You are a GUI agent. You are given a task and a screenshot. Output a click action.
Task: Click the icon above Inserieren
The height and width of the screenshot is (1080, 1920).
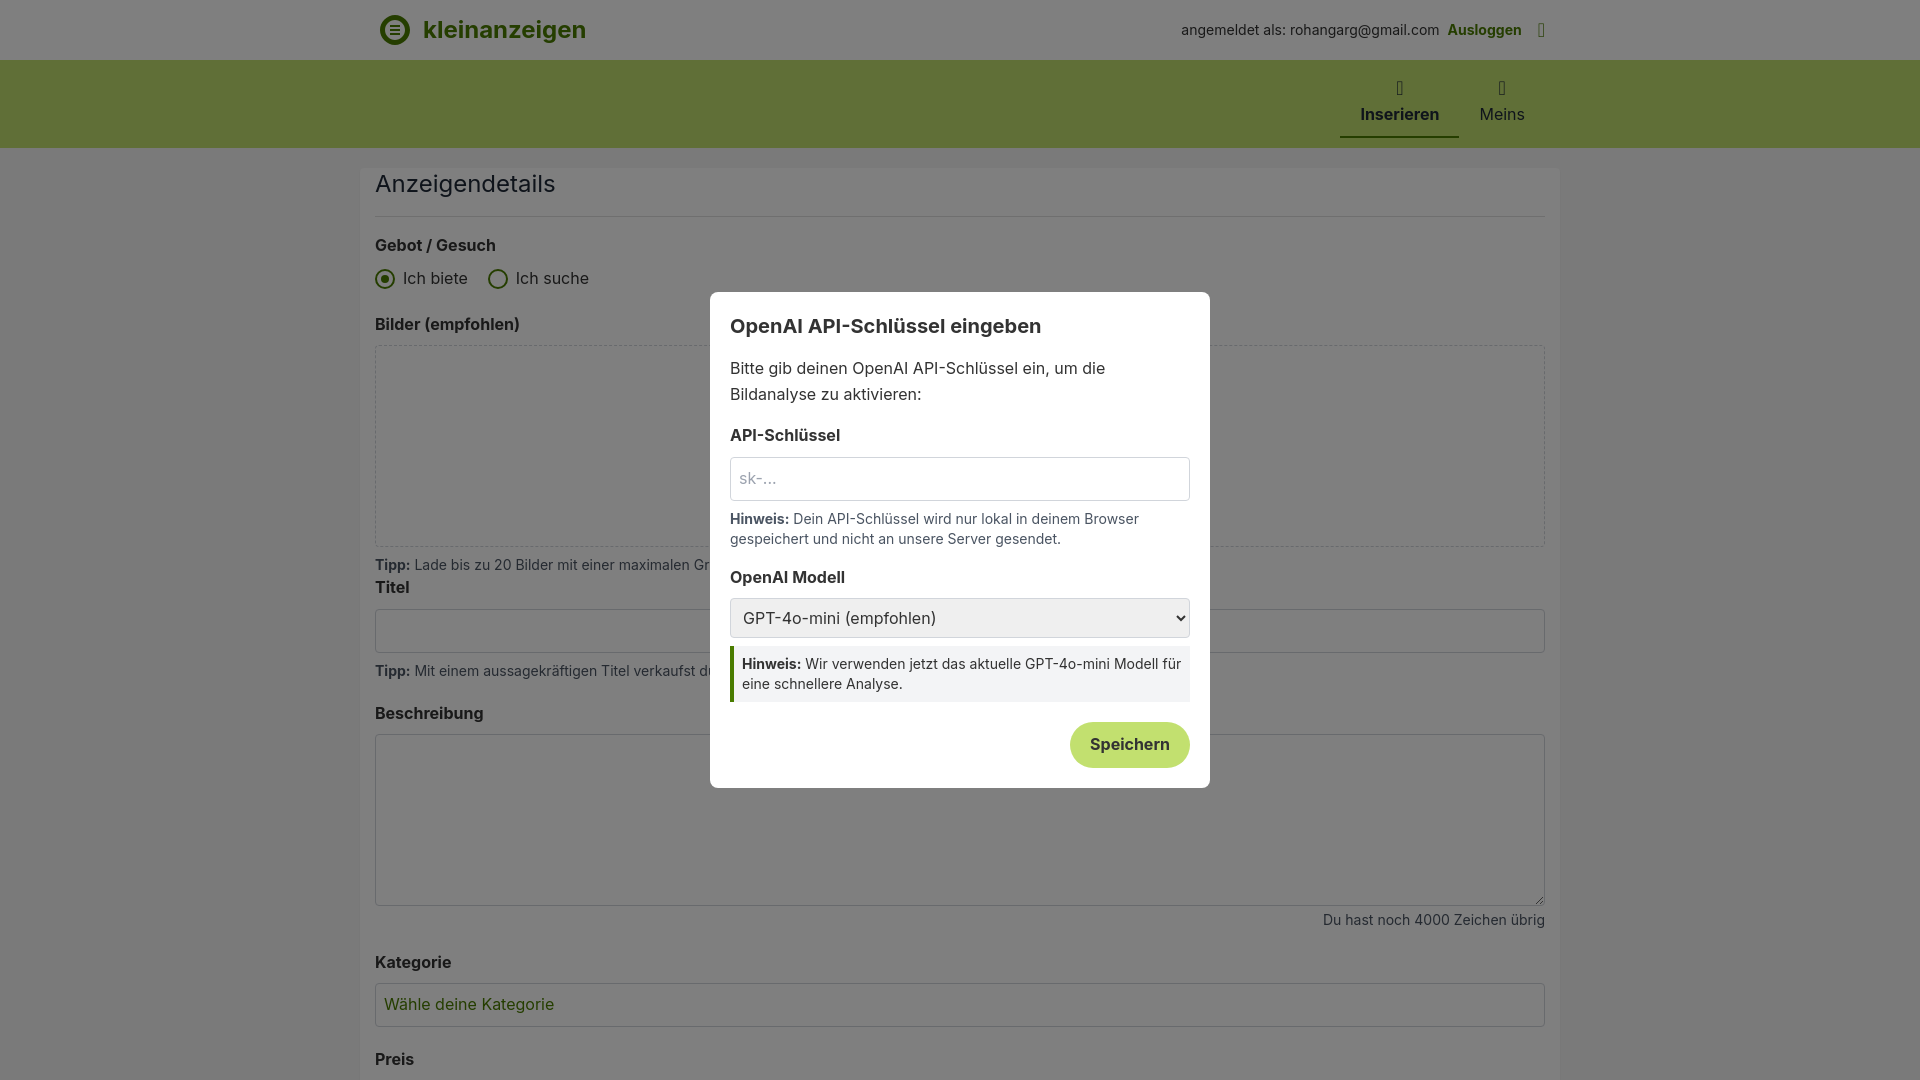[x=1399, y=88]
